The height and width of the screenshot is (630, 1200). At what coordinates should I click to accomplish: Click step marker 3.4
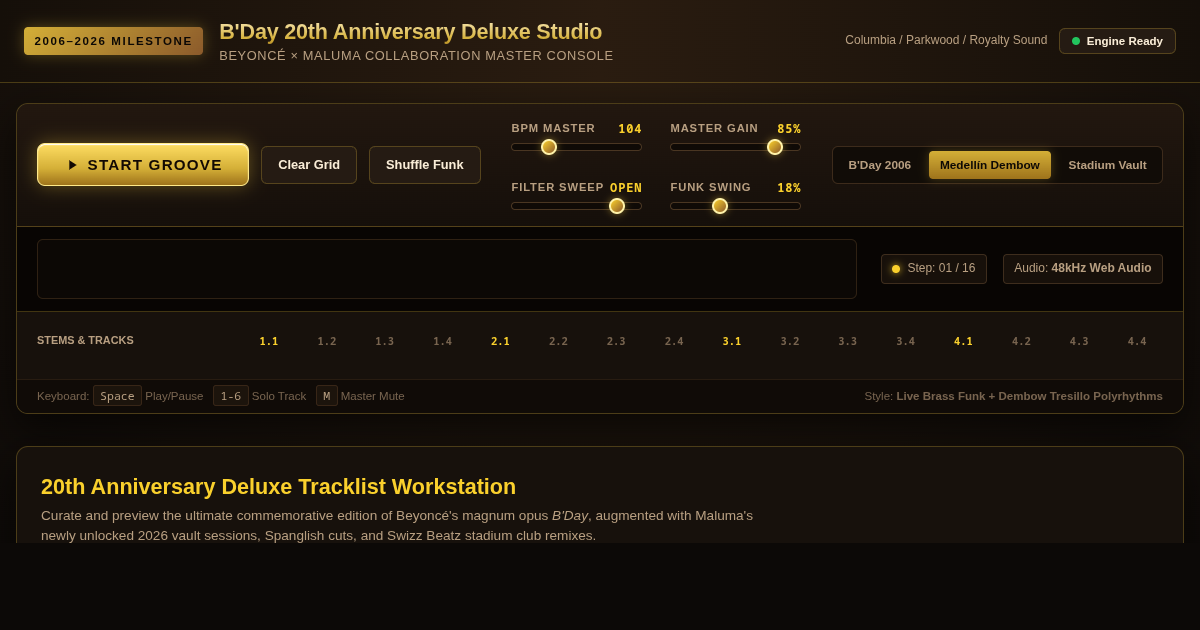click(906, 342)
